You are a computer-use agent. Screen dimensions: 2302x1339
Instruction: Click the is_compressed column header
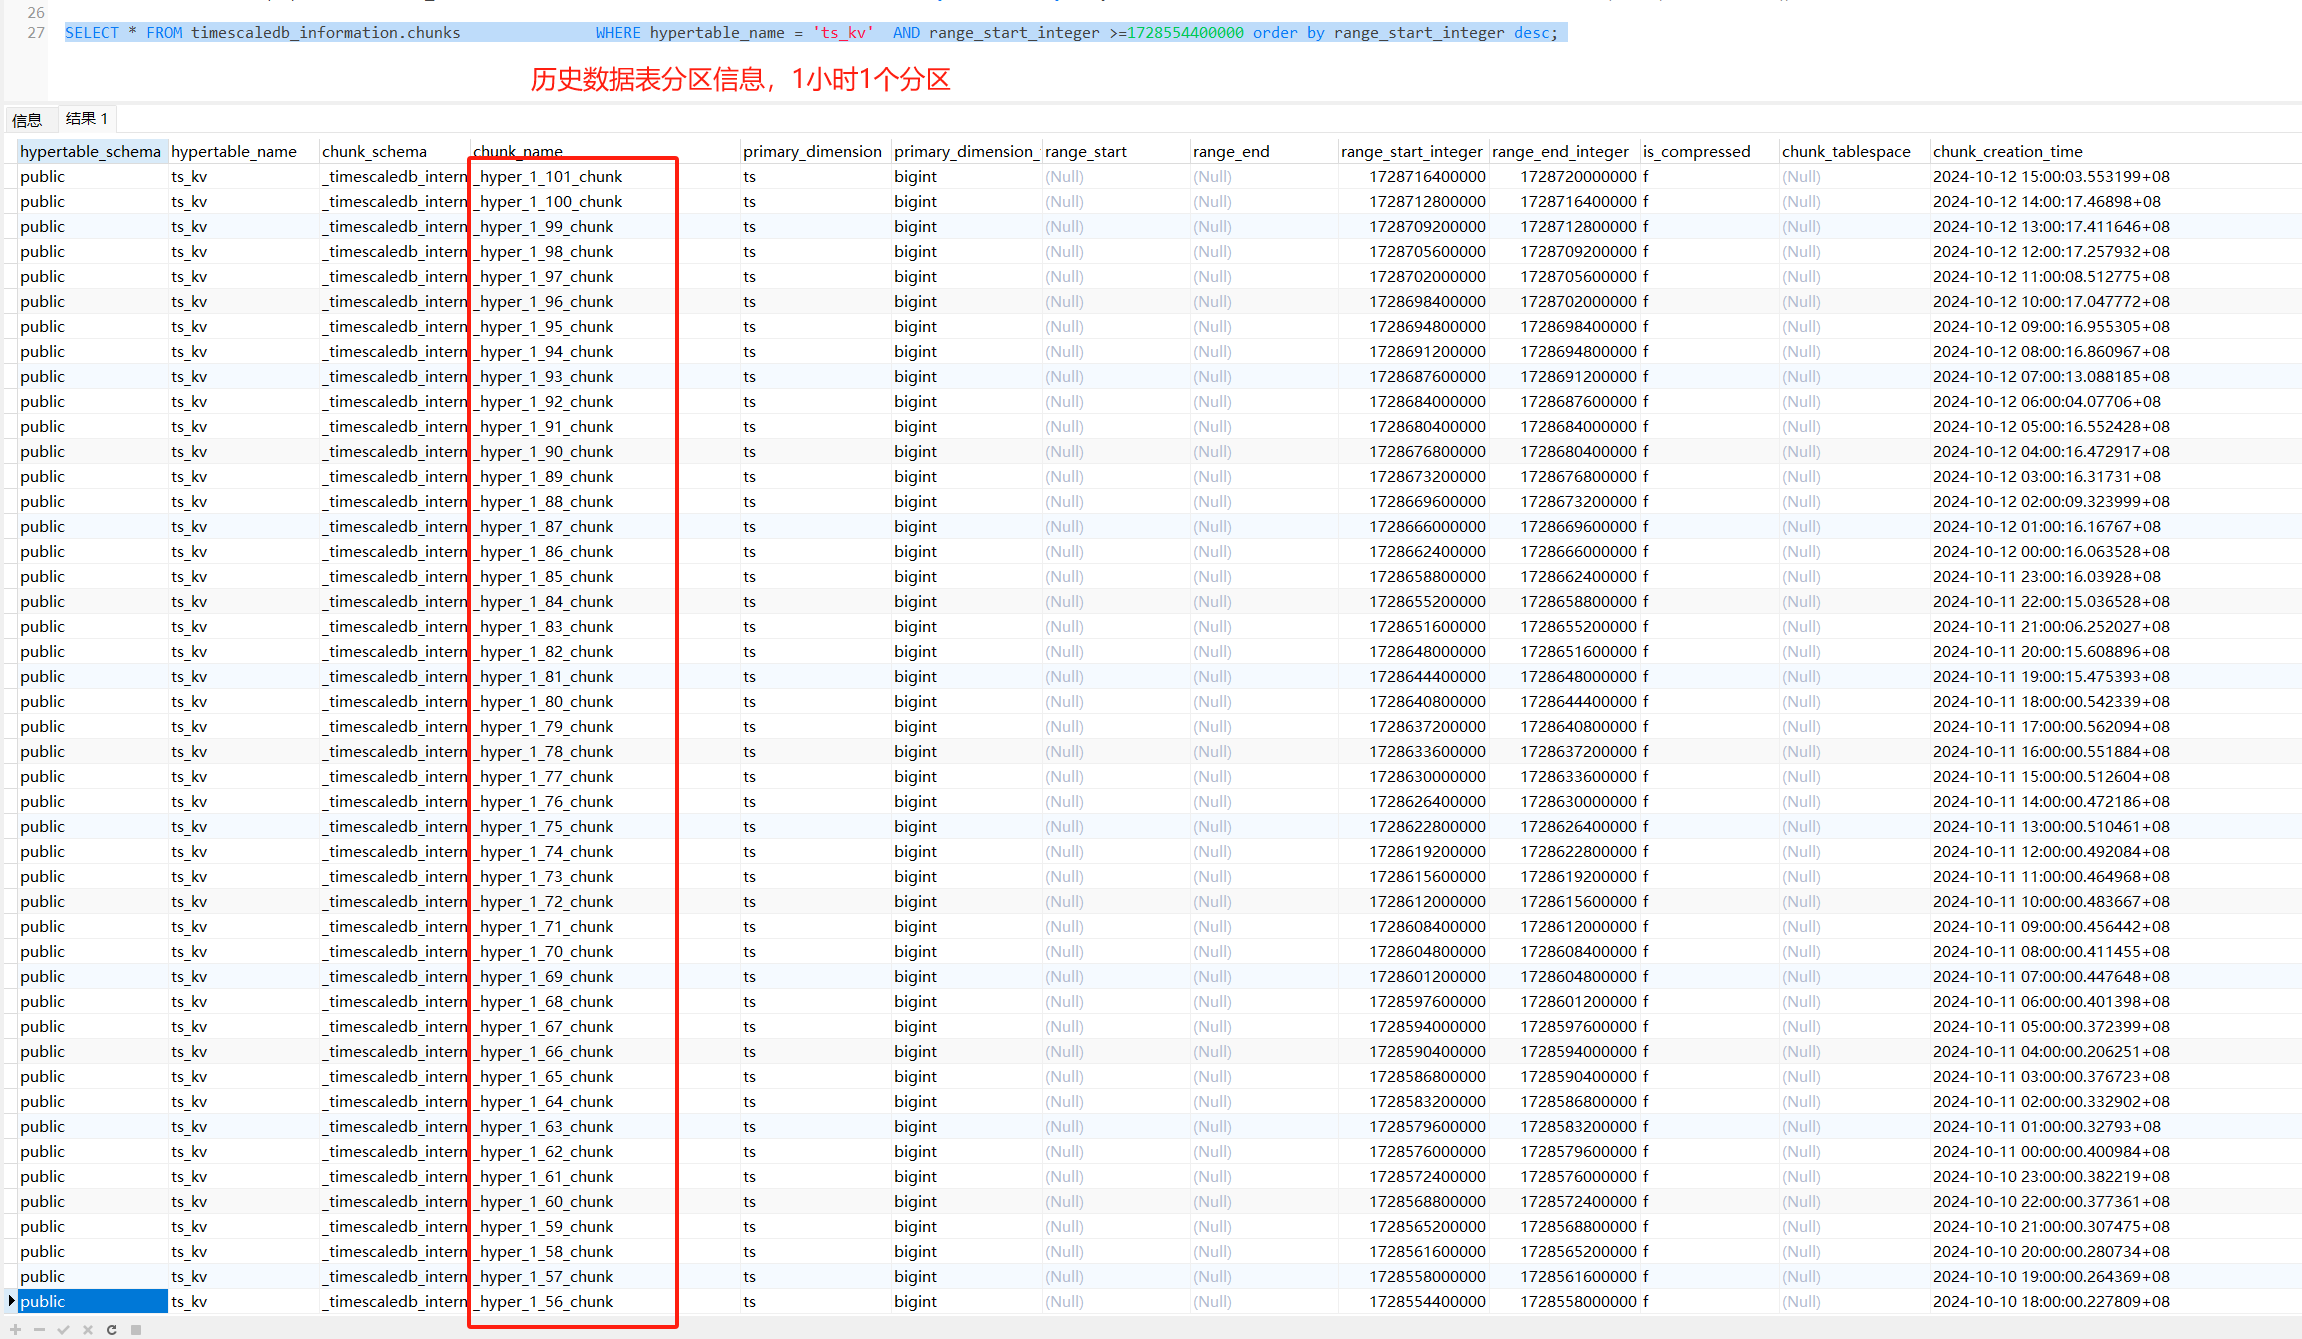point(1696,151)
